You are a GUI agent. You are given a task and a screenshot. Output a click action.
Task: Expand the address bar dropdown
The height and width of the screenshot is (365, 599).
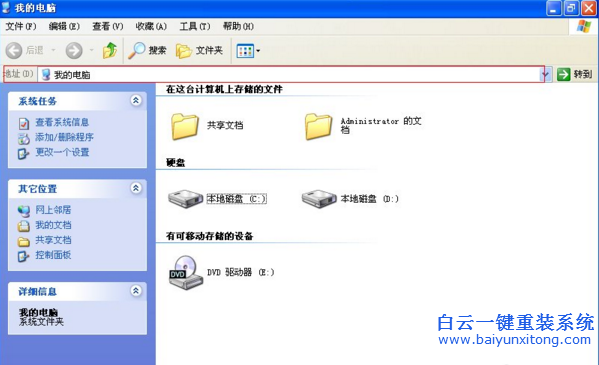547,74
